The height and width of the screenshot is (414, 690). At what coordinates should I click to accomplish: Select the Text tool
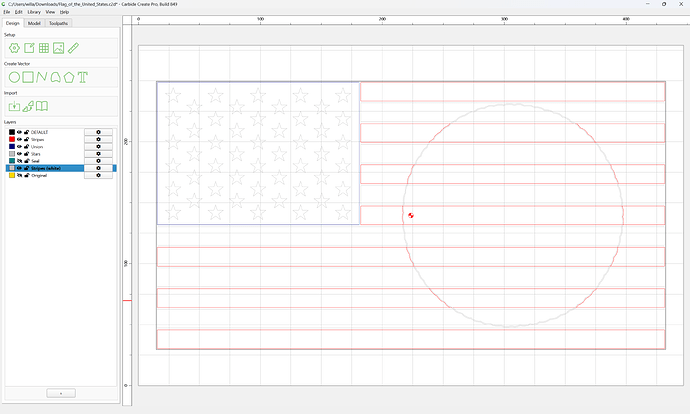pyautogui.click(x=83, y=77)
